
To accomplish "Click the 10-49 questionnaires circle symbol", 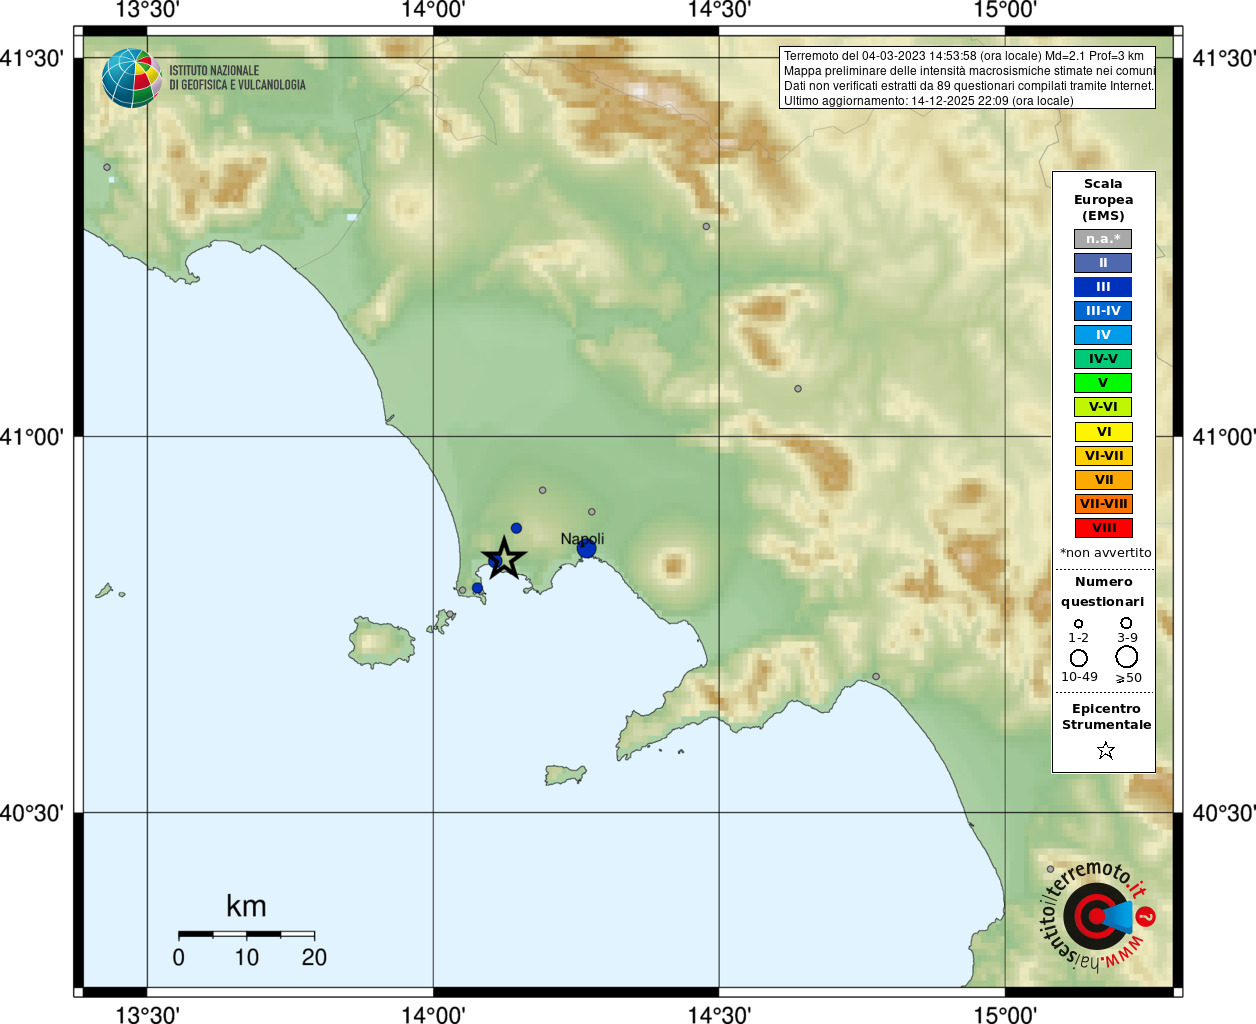I will click(x=1079, y=658).
